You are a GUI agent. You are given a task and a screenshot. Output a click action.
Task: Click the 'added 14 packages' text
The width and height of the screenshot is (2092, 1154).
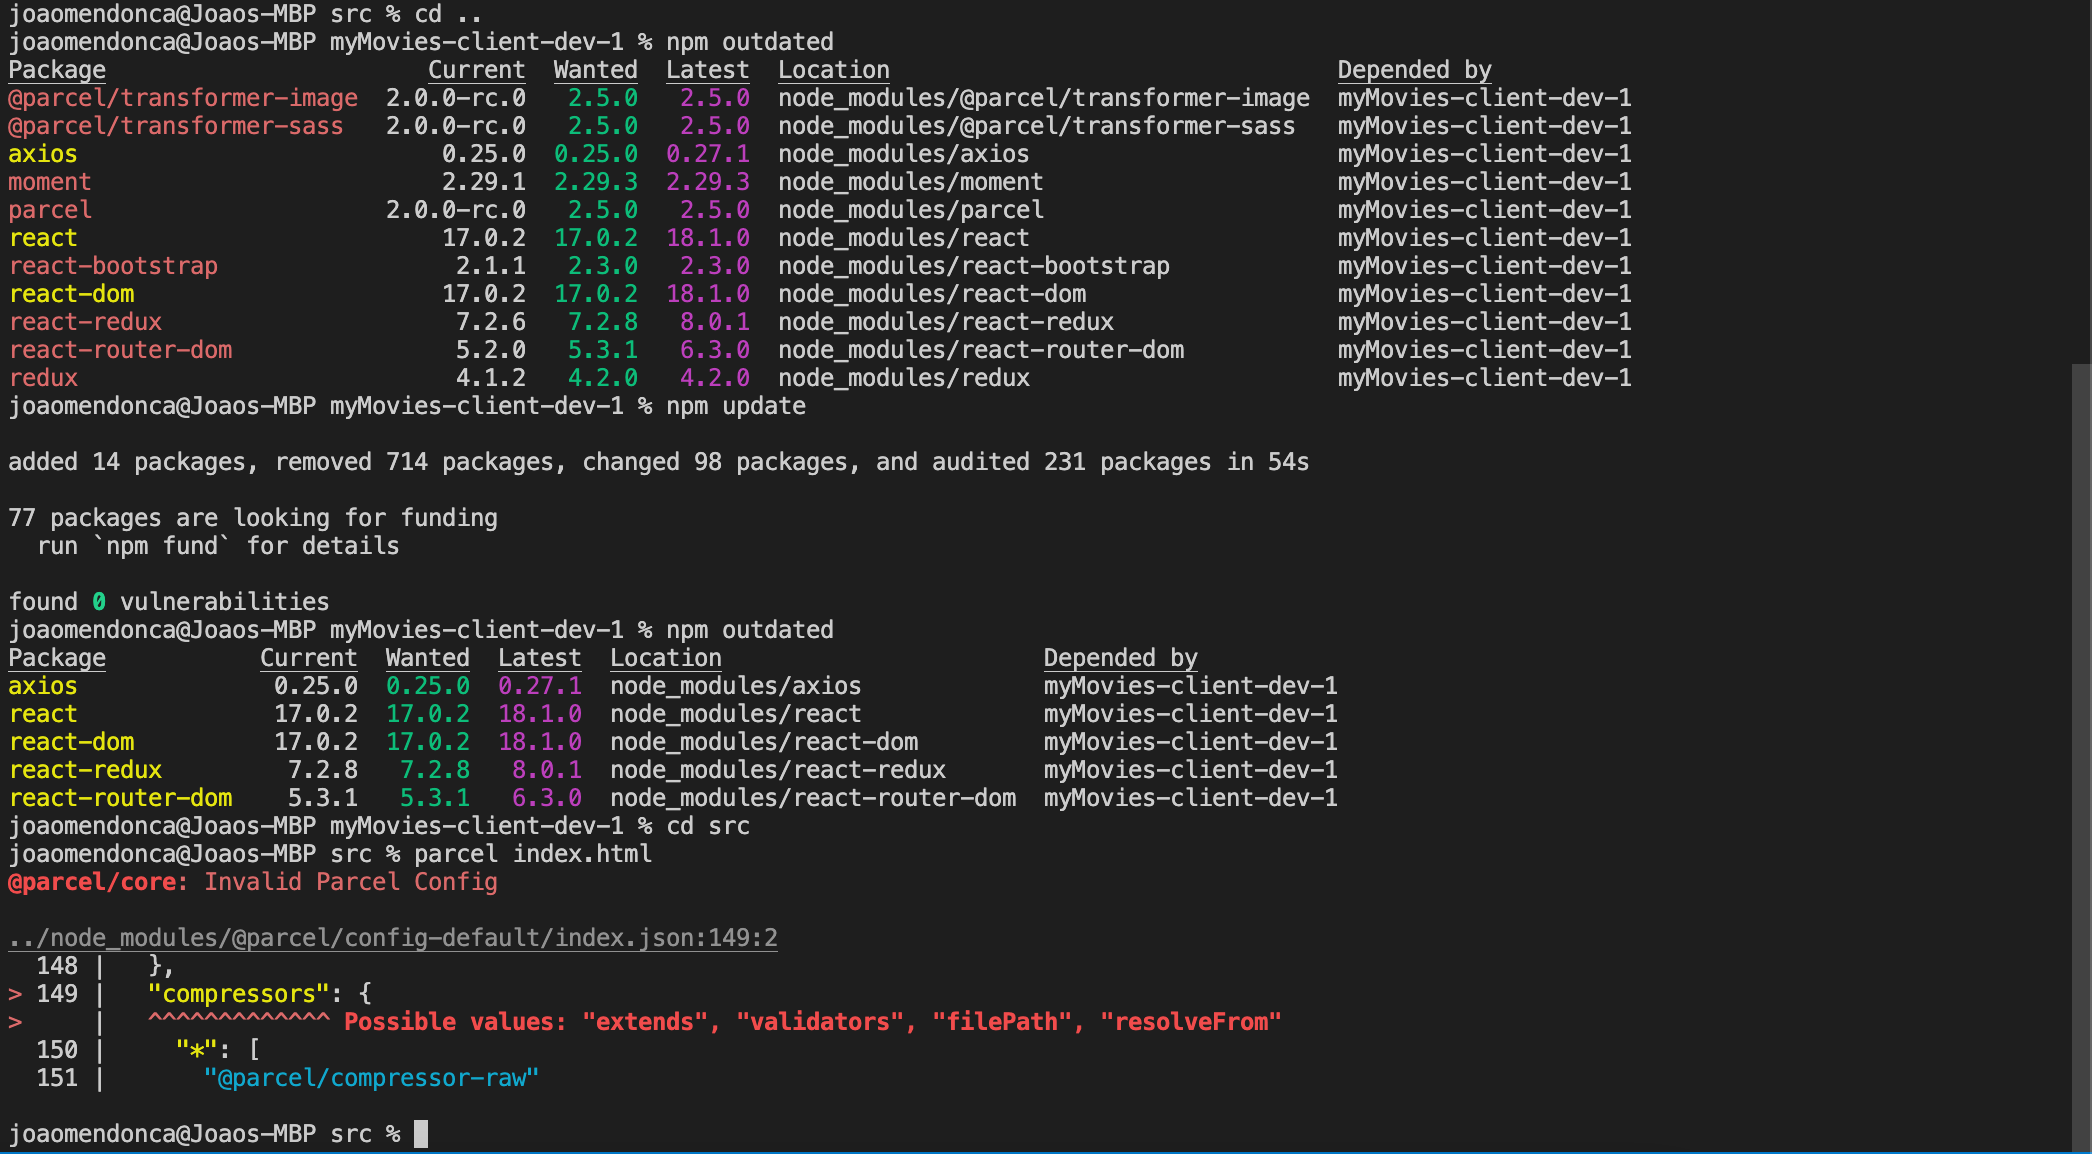click(127, 462)
